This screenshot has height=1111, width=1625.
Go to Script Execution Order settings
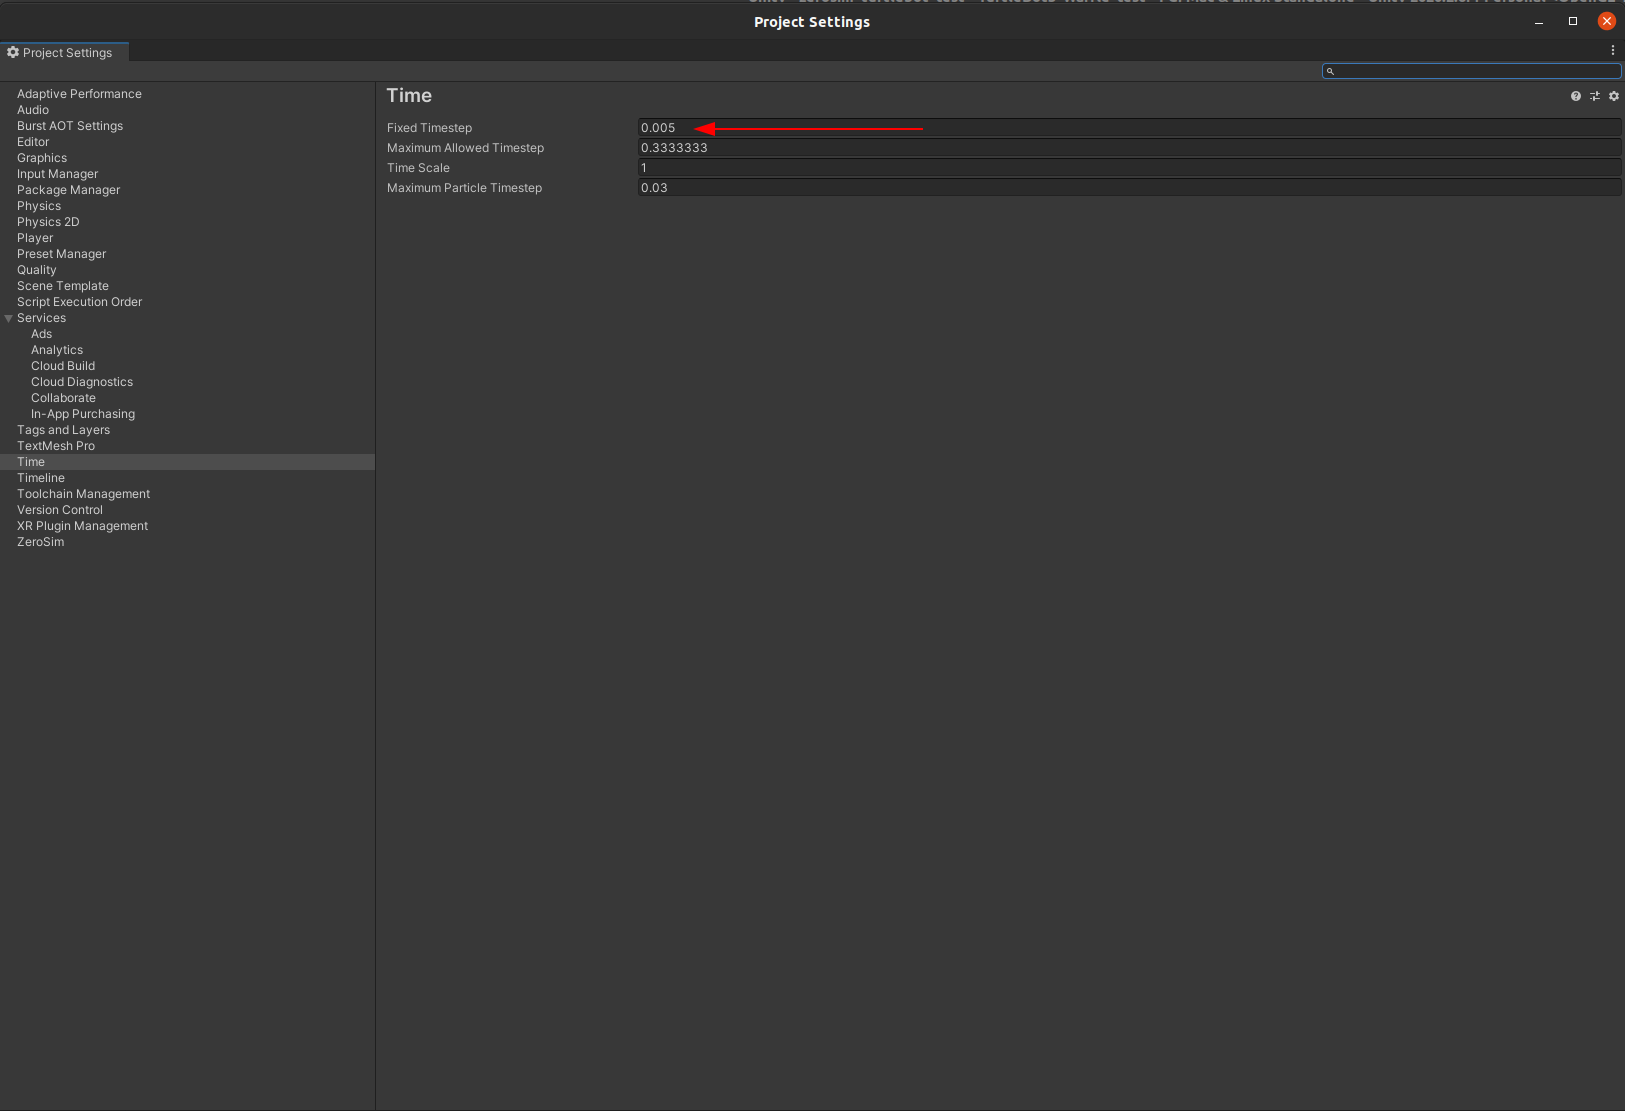pyautogui.click(x=79, y=302)
